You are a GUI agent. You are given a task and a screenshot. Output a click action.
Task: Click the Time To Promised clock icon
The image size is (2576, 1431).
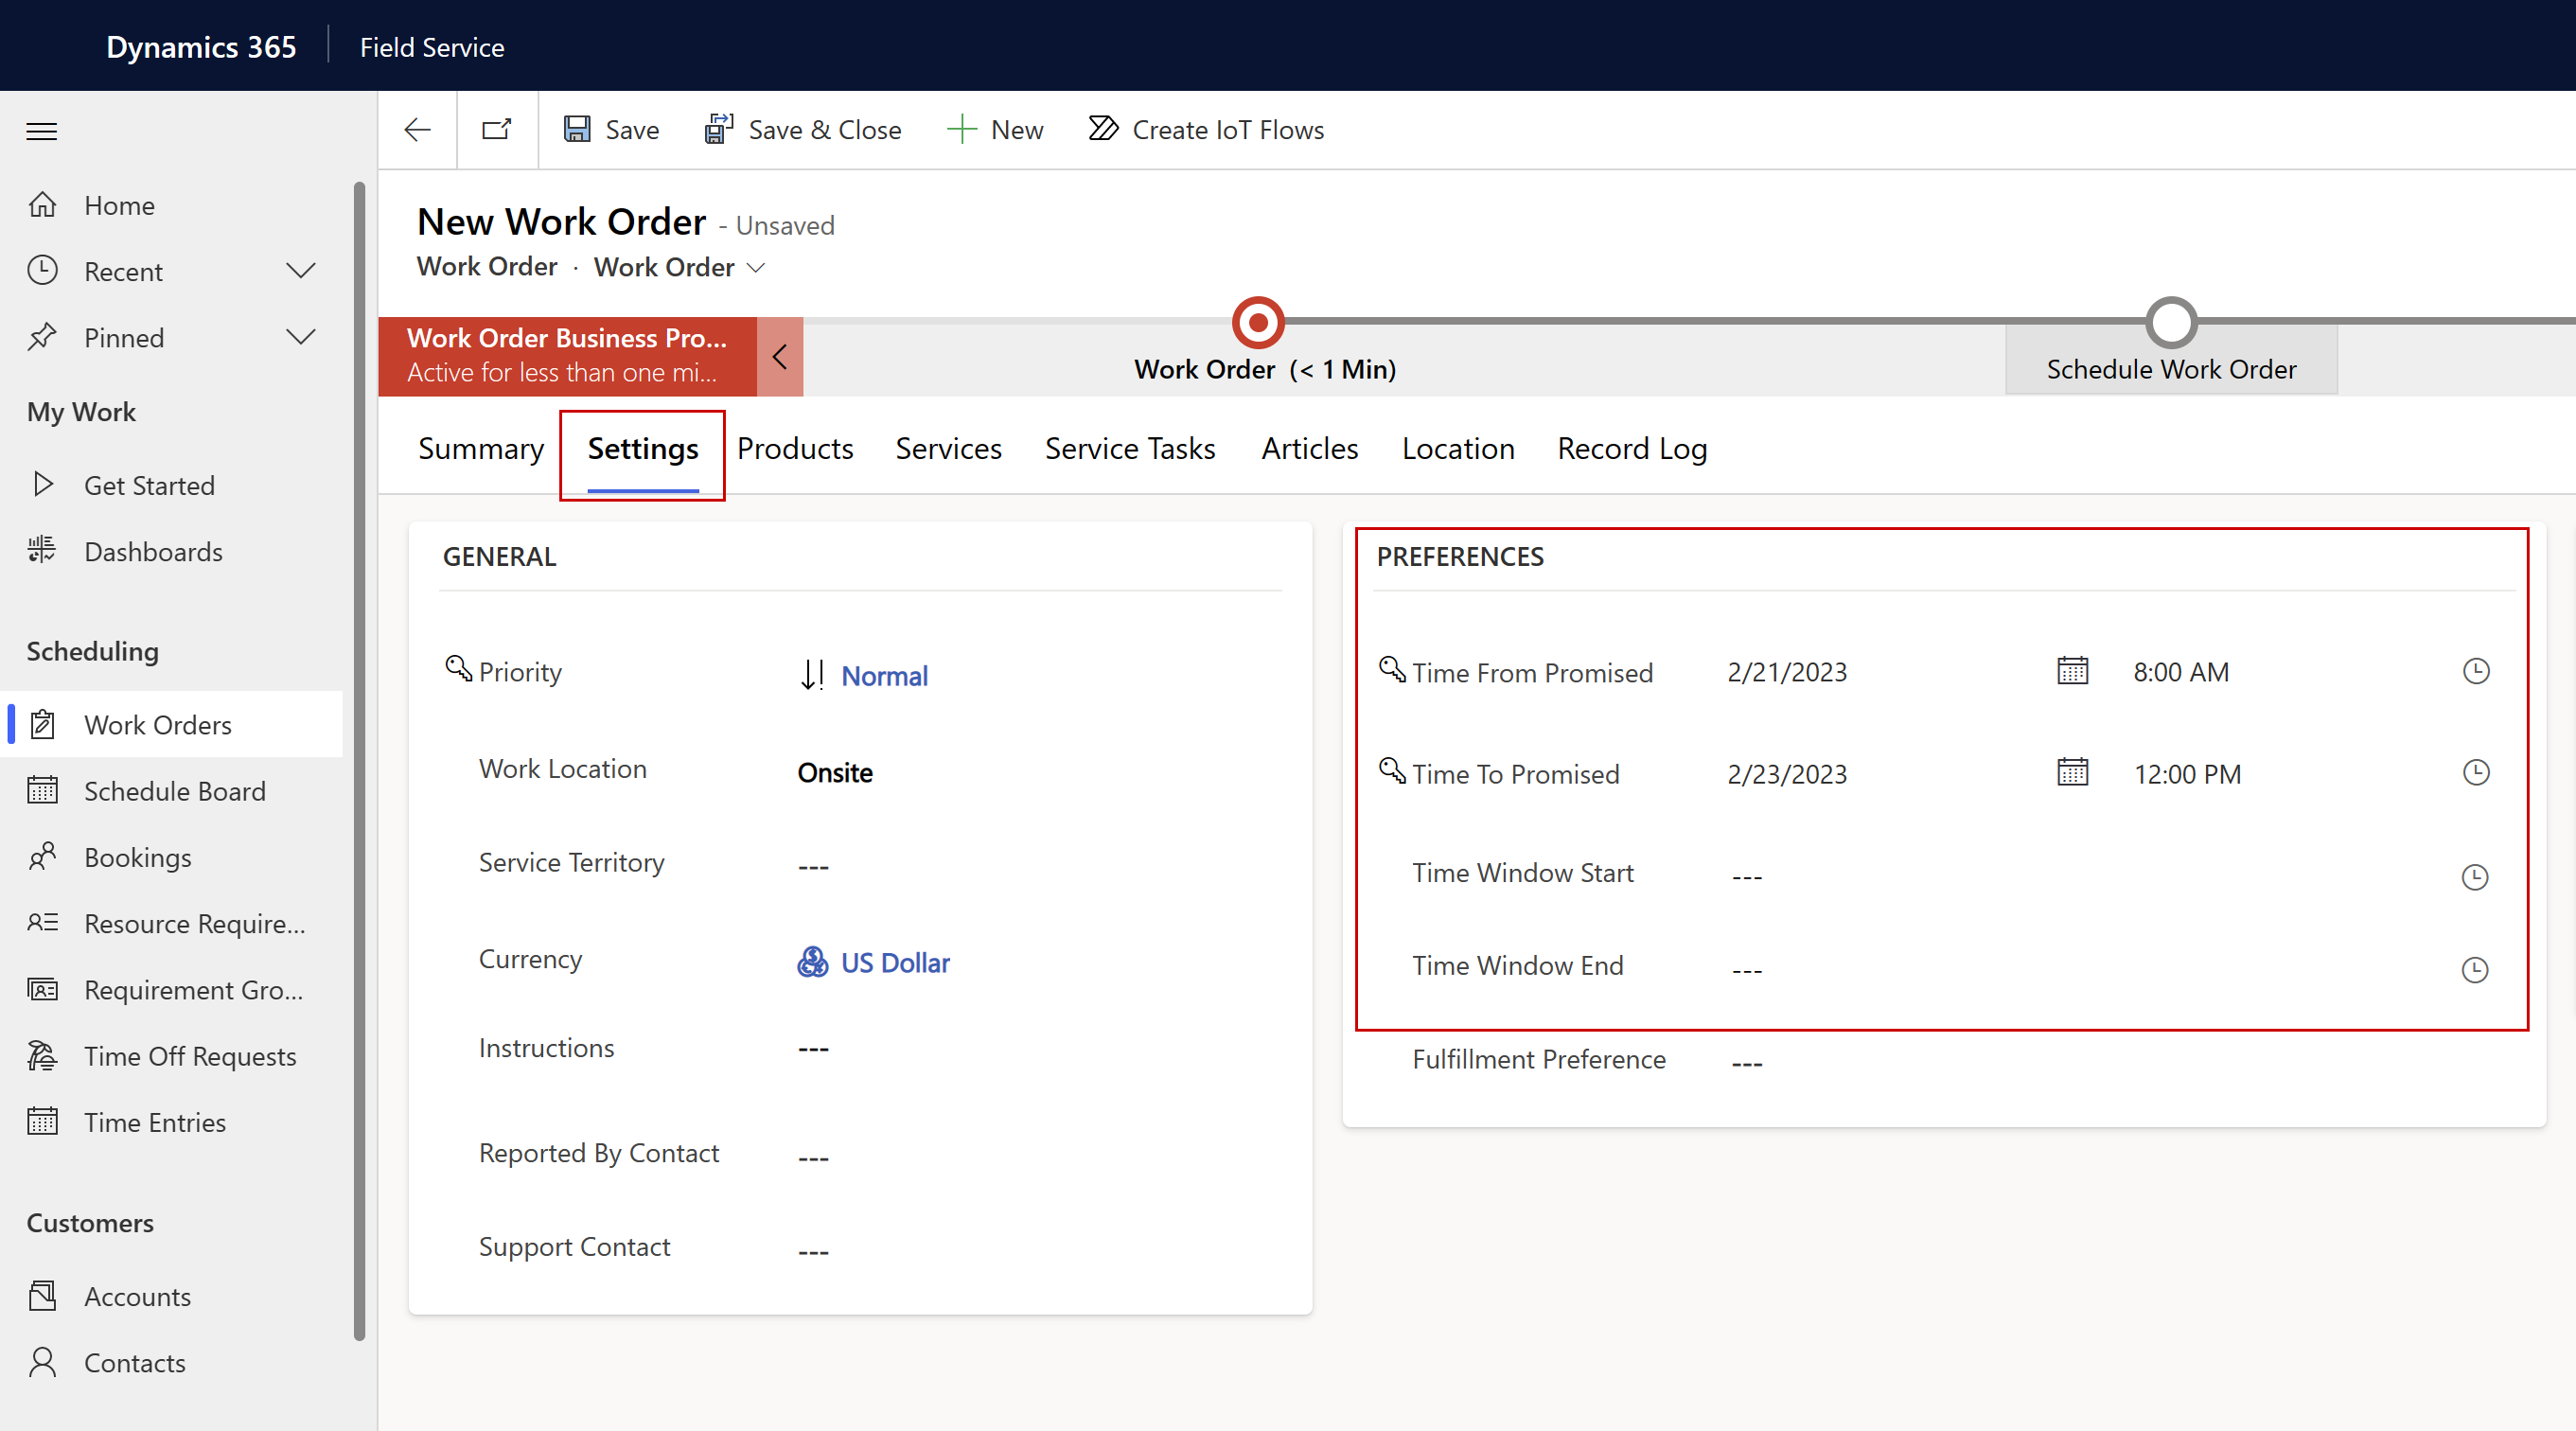click(x=2476, y=773)
